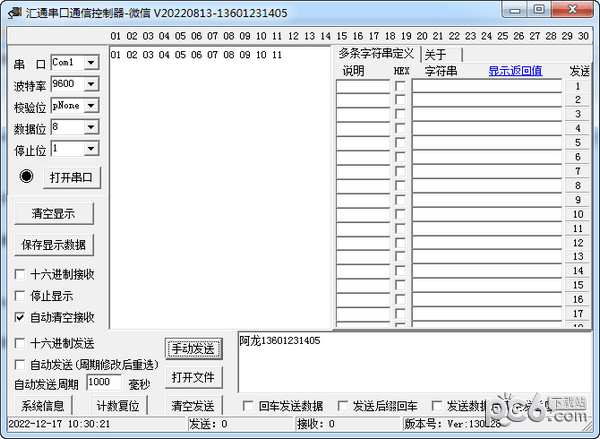Enable 回车发送数据 checkbox
This screenshot has height=439, width=600.
(248, 406)
